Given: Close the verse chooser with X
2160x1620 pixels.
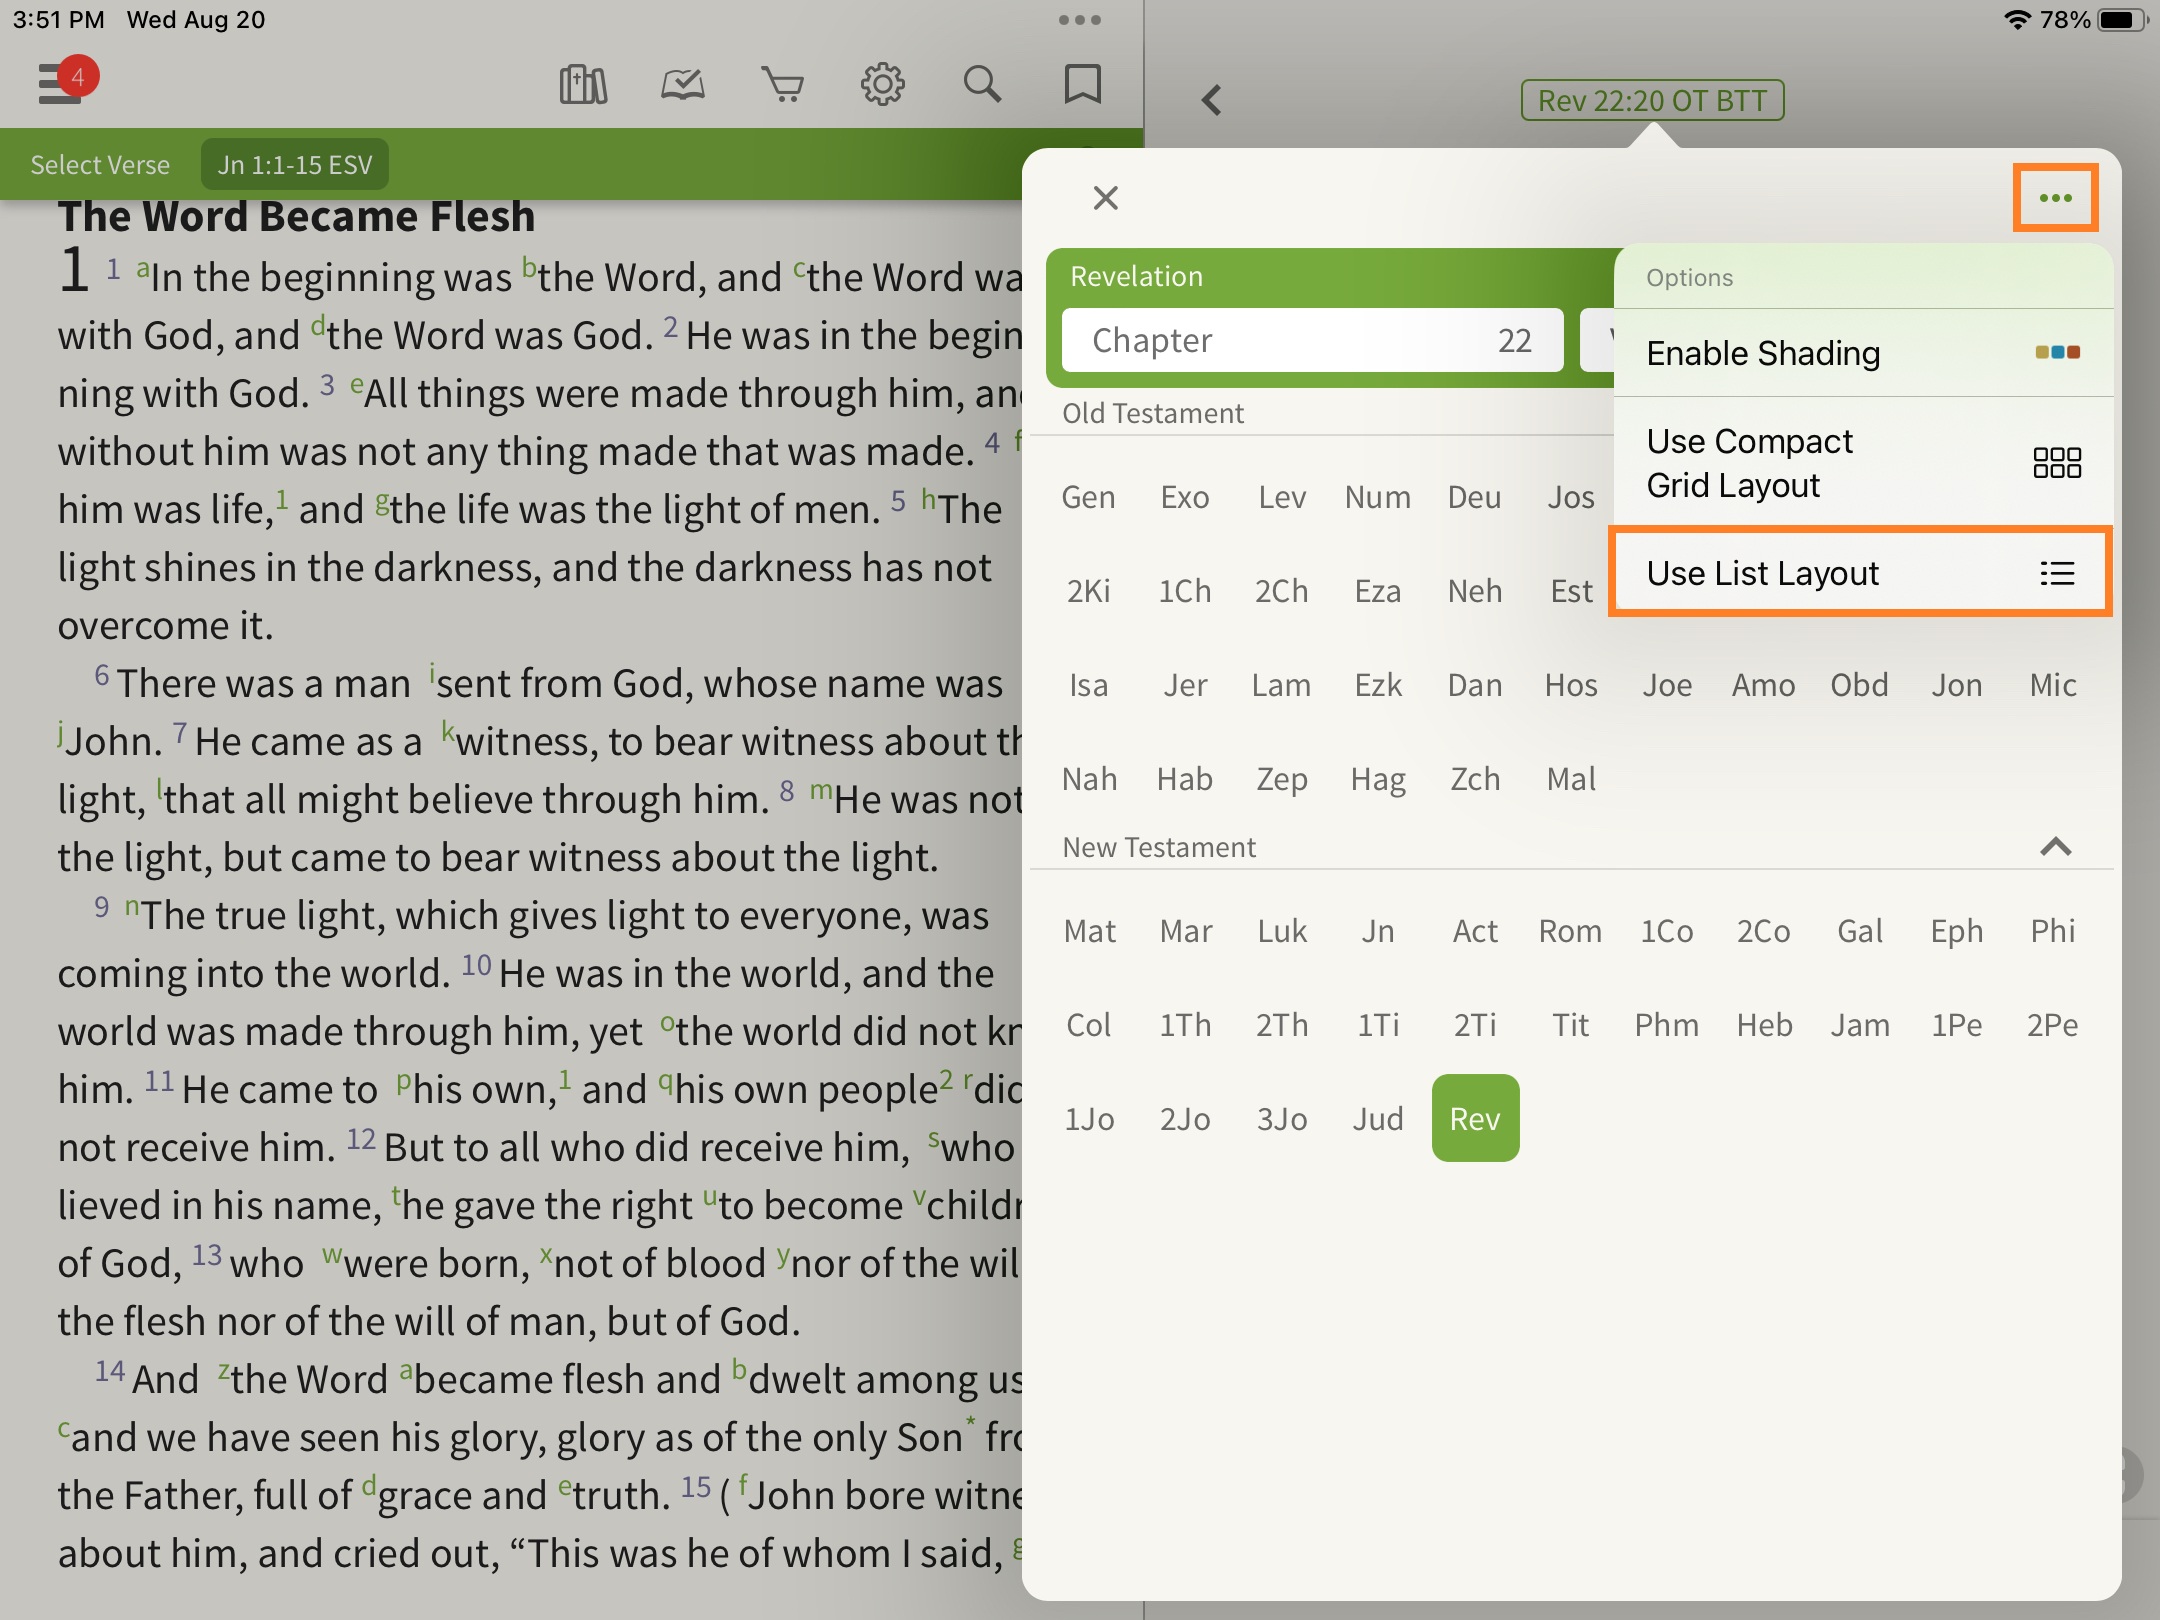Looking at the screenshot, I should tap(1105, 198).
